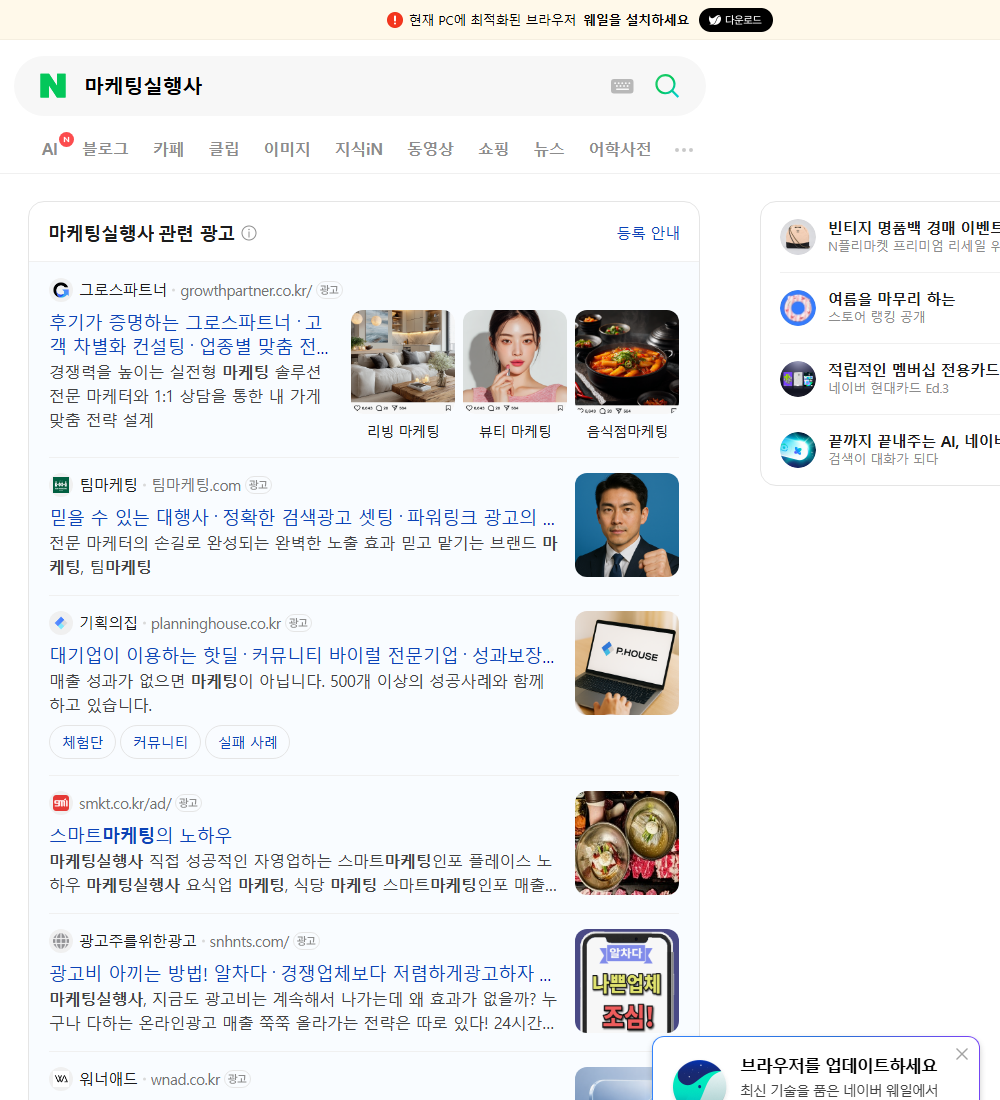Click the red warning icon in top banner
1000x1100 pixels.
click(x=394, y=20)
